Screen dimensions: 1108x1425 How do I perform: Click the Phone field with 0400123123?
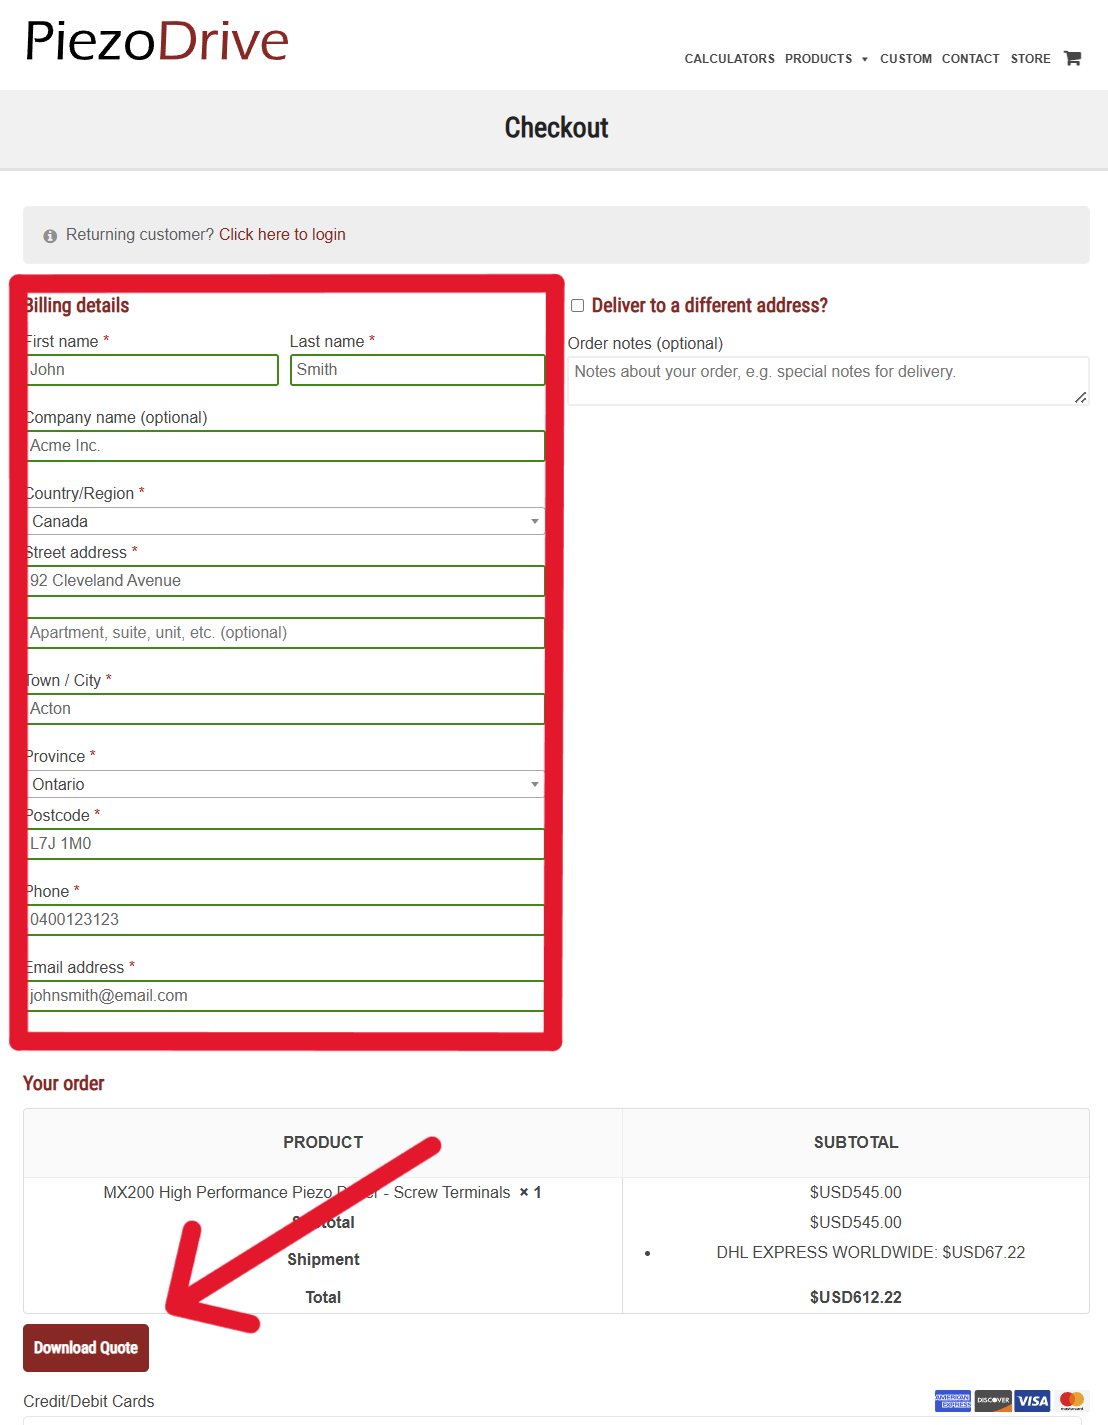point(286,920)
